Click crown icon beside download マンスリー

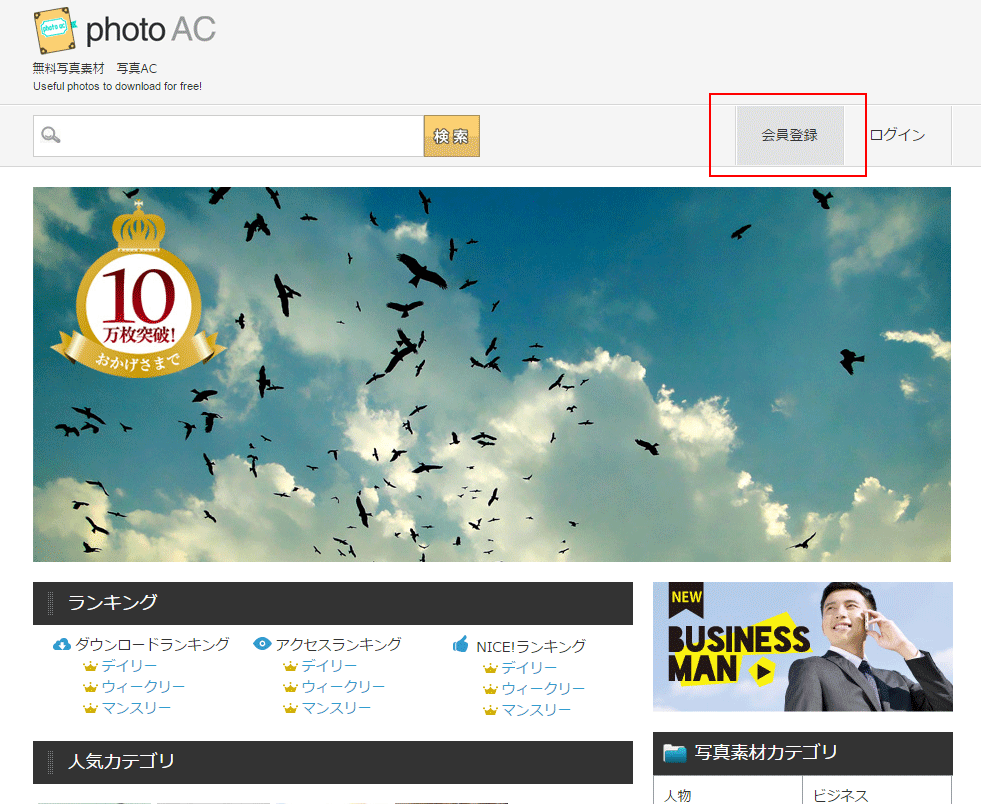click(91, 708)
